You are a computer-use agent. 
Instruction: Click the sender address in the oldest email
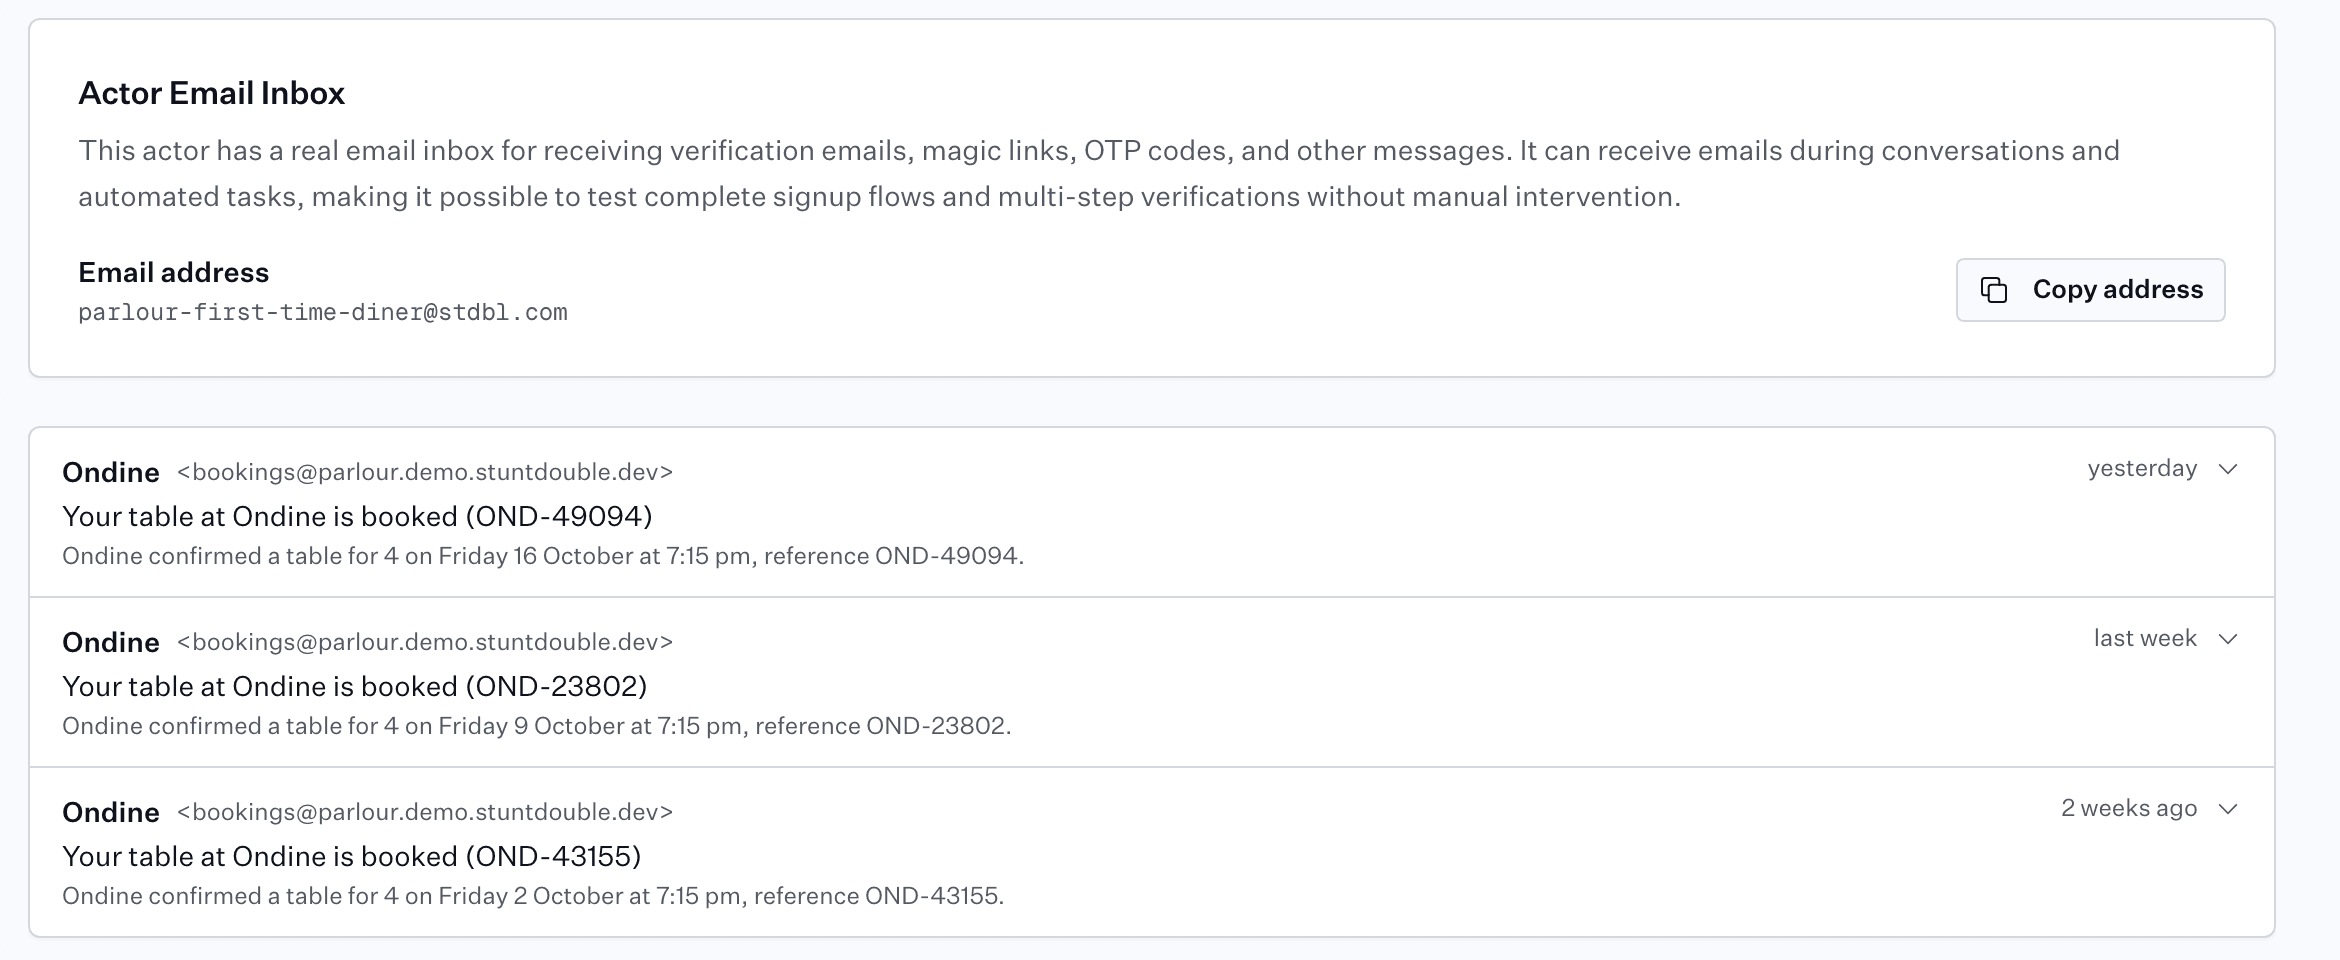tap(425, 812)
